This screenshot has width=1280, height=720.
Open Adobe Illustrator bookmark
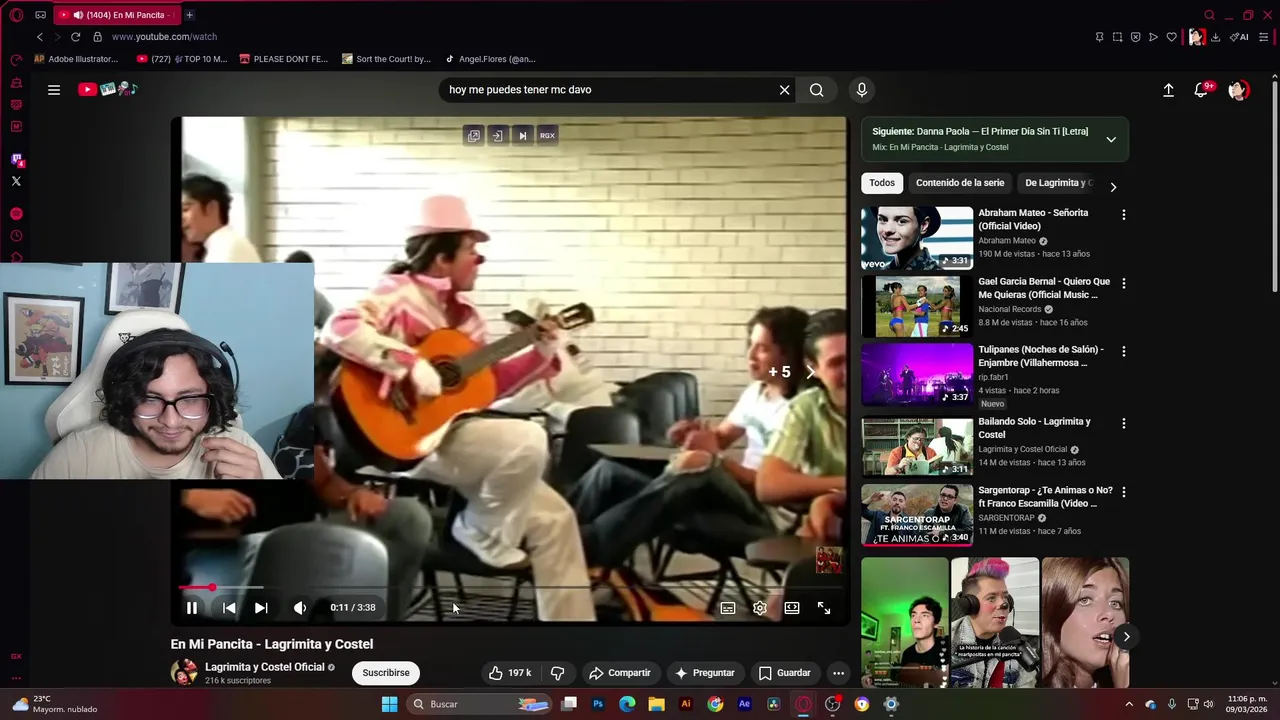[76, 59]
